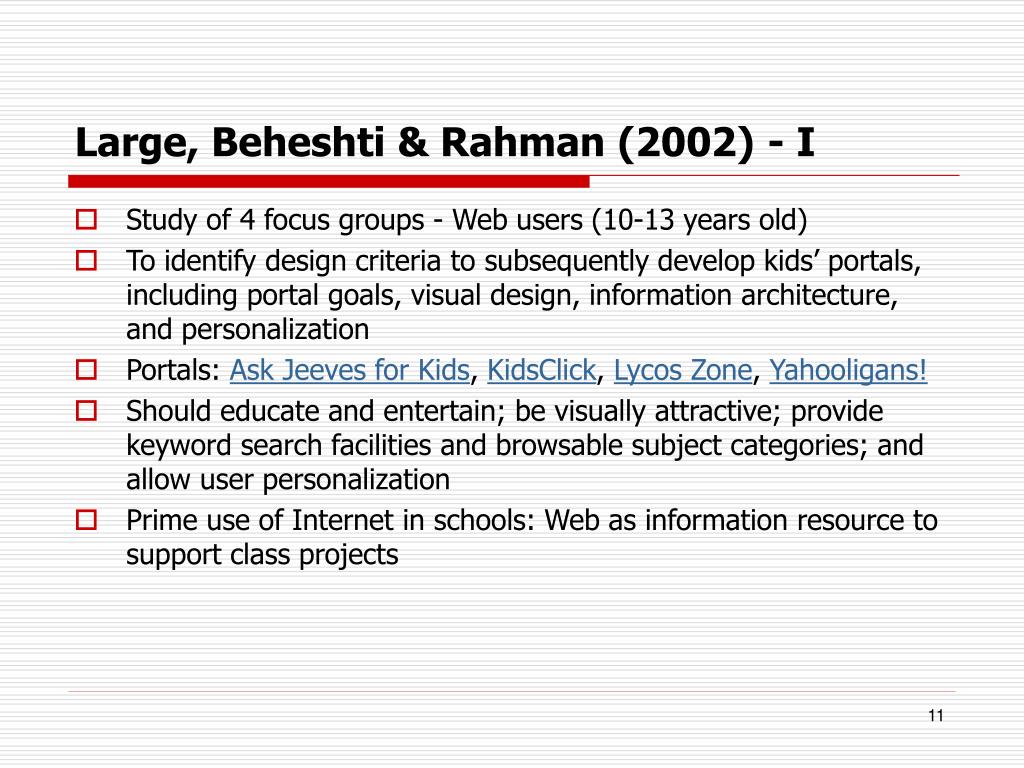
Task: Select the 'support class projects' text
Action: (262, 555)
